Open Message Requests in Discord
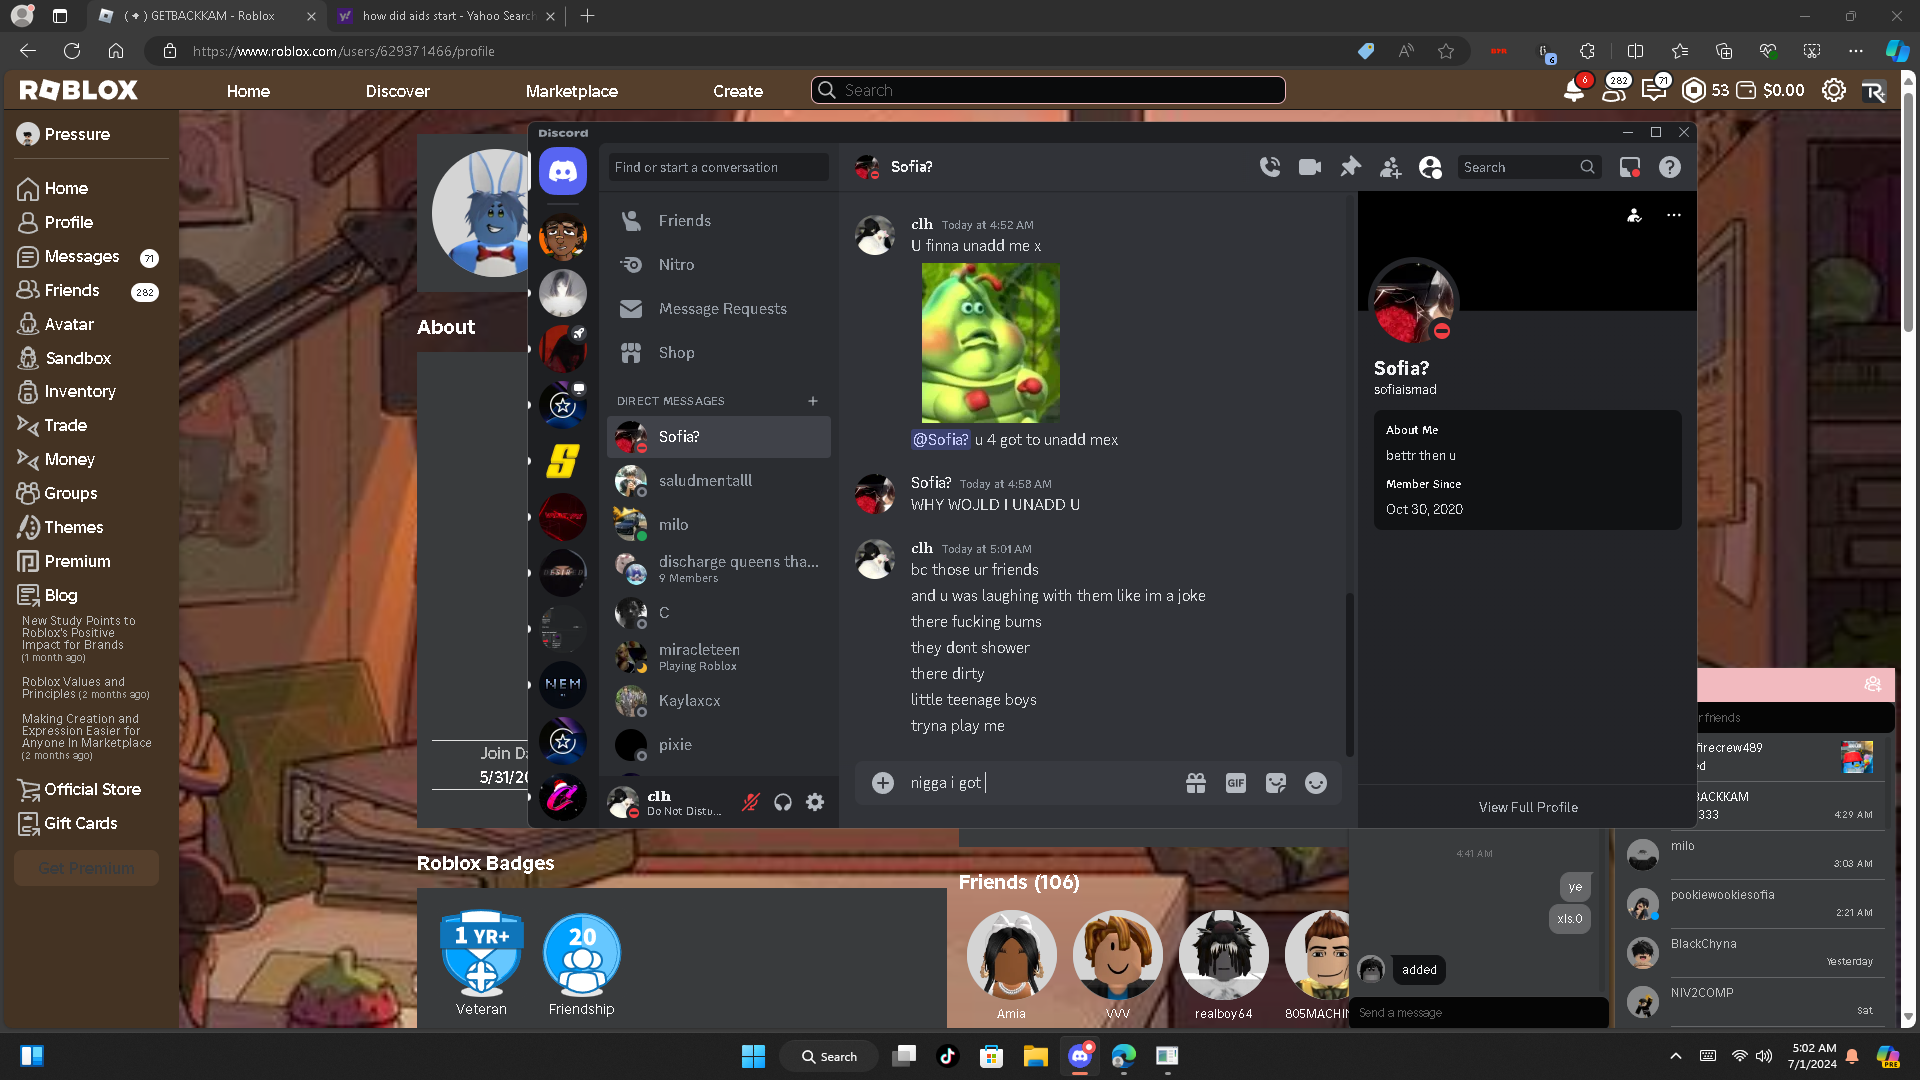Viewport: 1920px width, 1080px height. click(719, 309)
